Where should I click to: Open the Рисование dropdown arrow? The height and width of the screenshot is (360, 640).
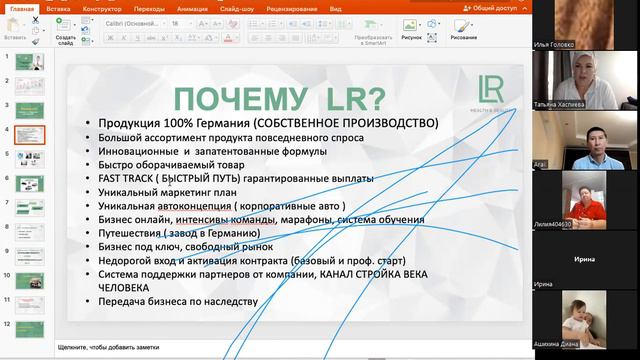pos(472,25)
